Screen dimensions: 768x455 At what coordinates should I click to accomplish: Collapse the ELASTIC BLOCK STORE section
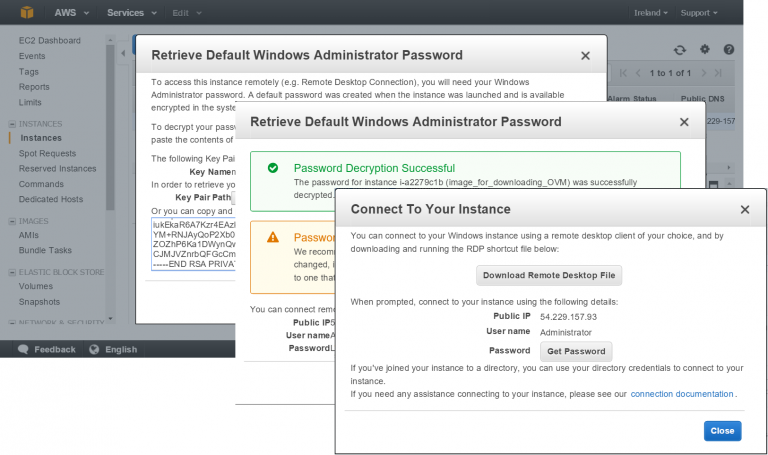[12, 272]
